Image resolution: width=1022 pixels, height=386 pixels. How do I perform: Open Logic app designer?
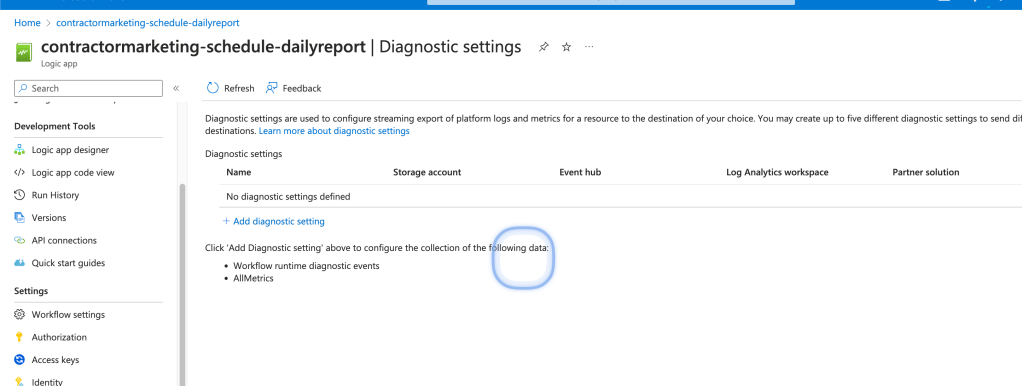pos(70,150)
